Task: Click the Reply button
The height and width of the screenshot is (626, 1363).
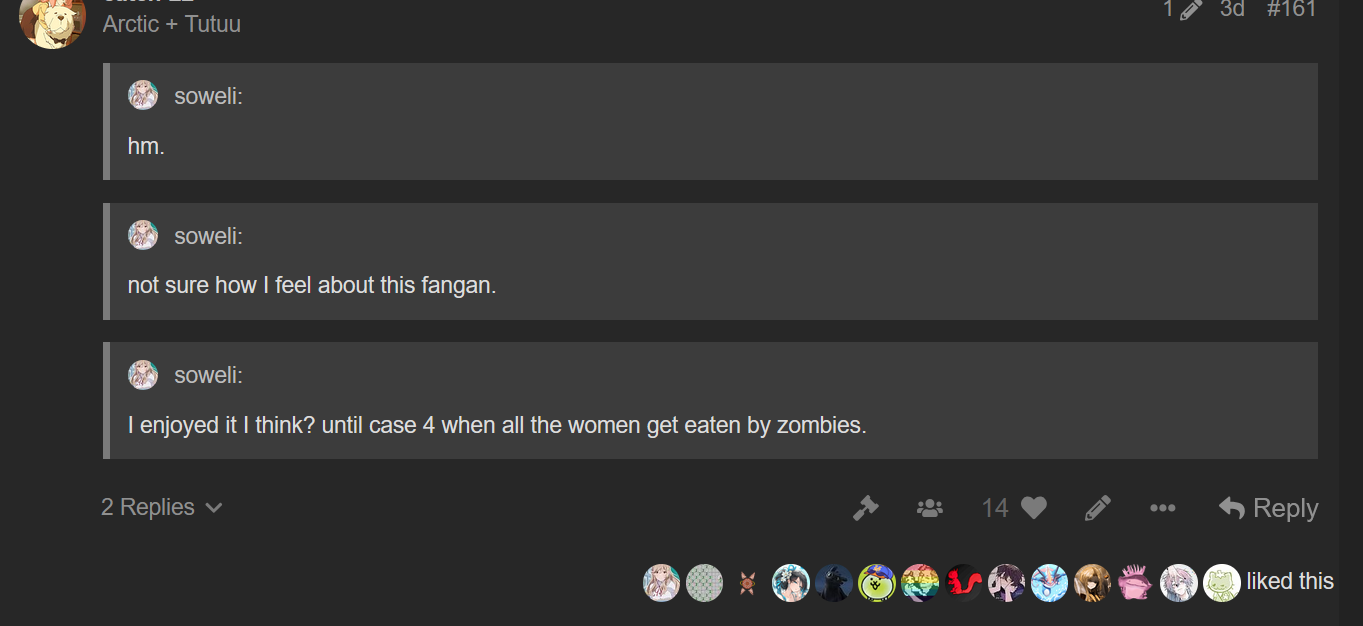Action: point(1268,508)
